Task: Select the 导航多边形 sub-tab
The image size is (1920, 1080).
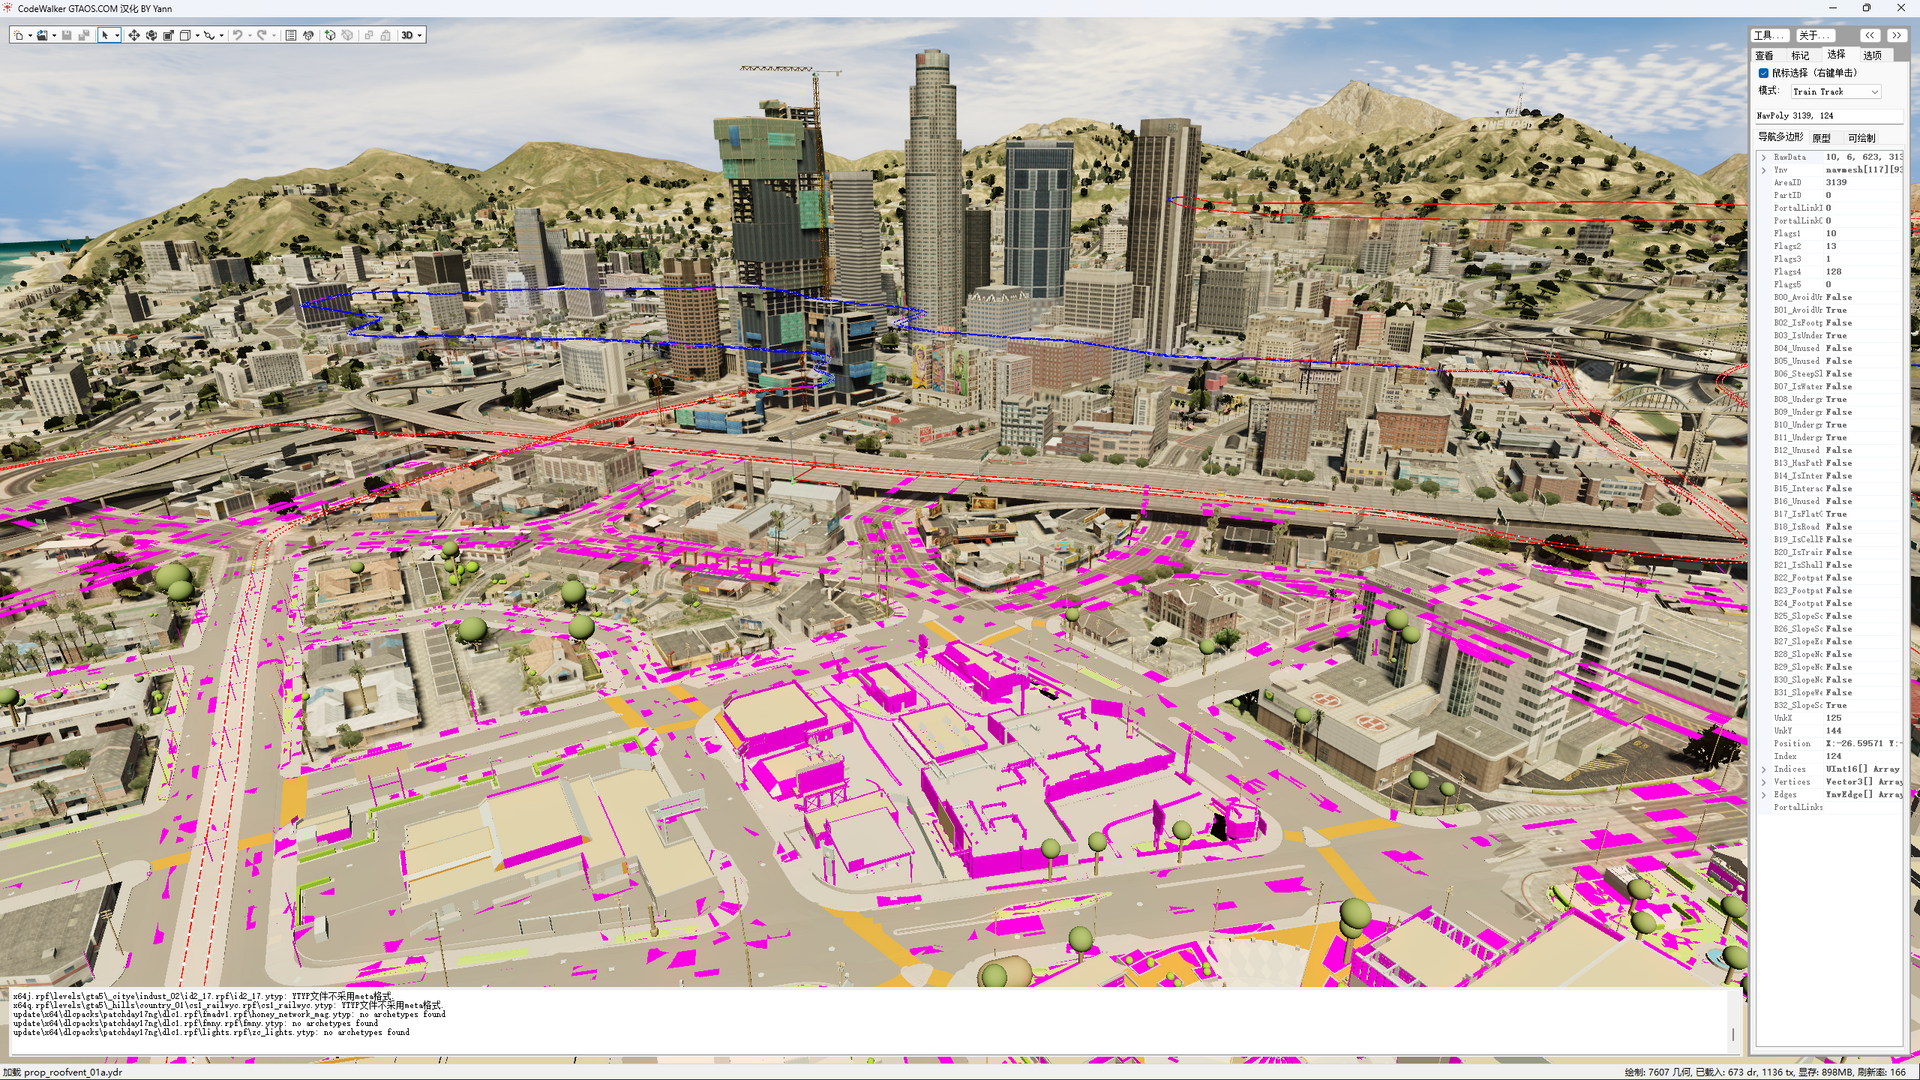Action: [x=1780, y=138]
